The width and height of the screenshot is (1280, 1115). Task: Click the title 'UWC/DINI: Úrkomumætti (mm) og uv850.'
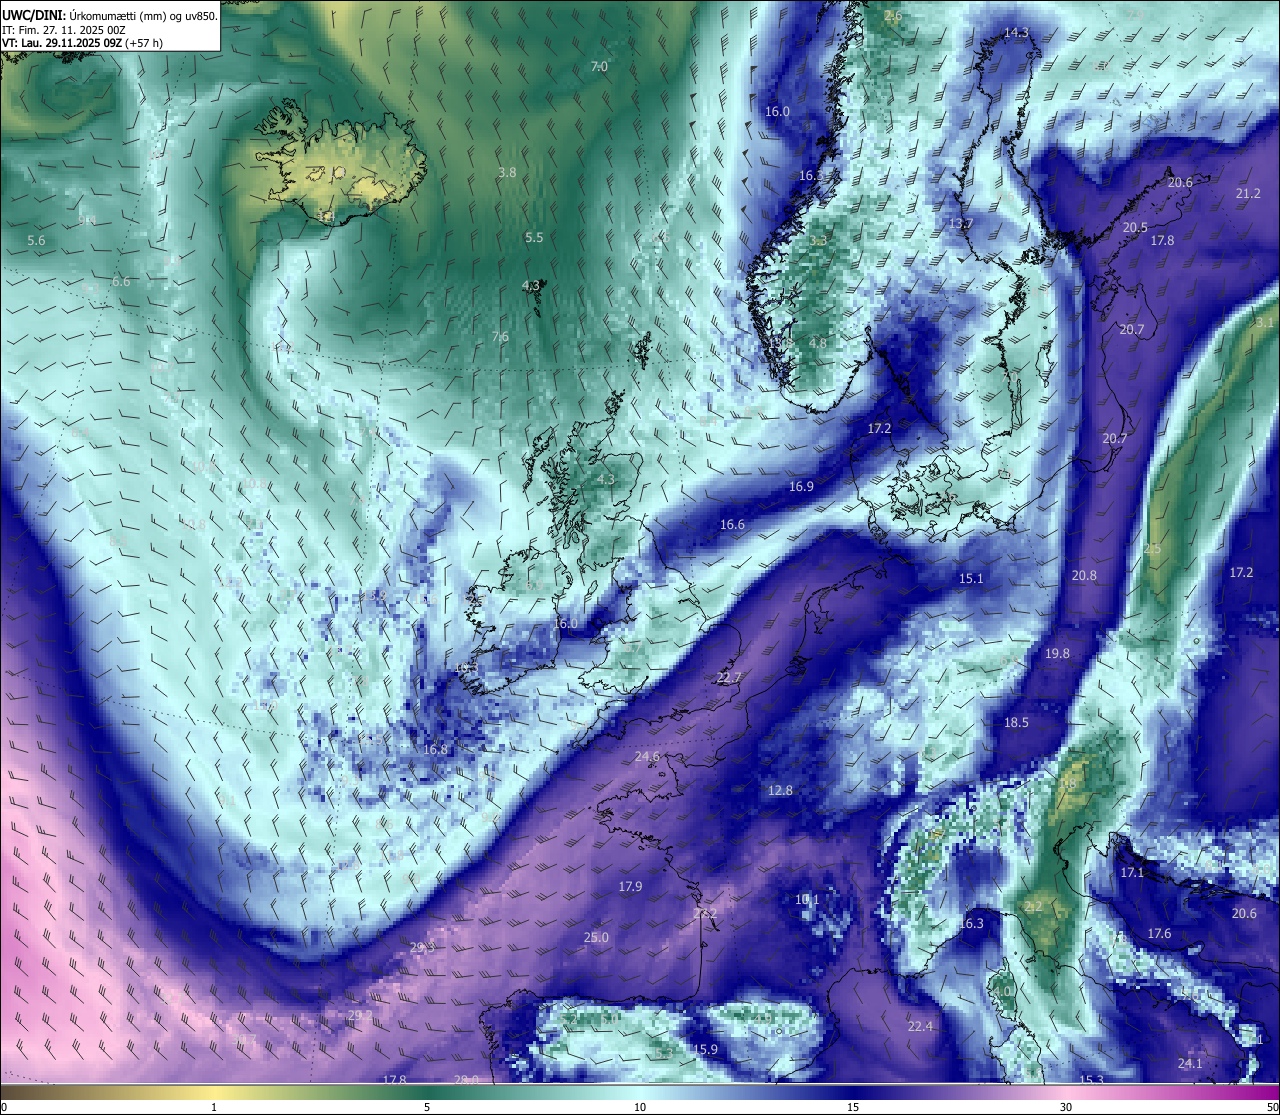[109, 15]
